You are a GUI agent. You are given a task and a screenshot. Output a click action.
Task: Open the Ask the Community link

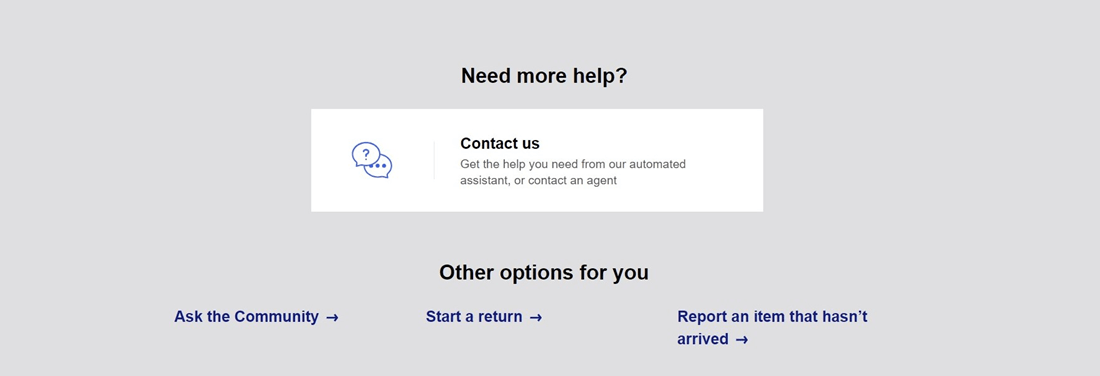[x=256, y=317]
